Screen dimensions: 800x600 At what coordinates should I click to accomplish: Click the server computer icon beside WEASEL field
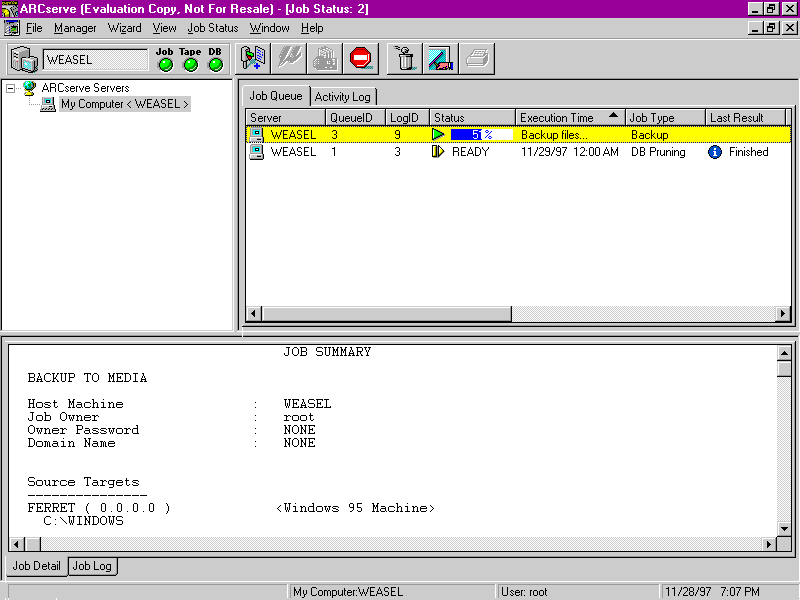[25, 60]
